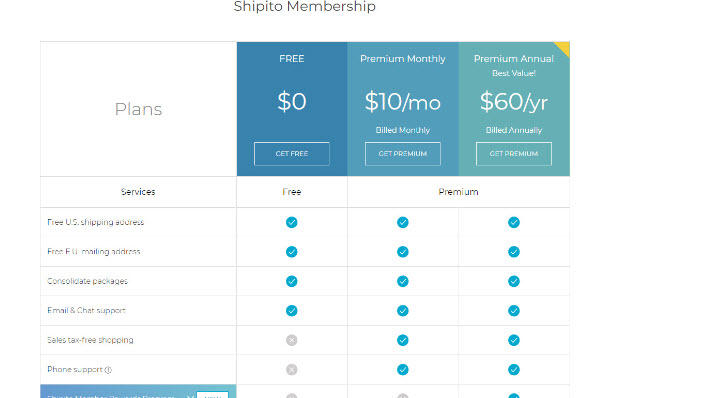
Task: Click the $60/yr price text
Action: pyautogui.click(x=513, y=101)
